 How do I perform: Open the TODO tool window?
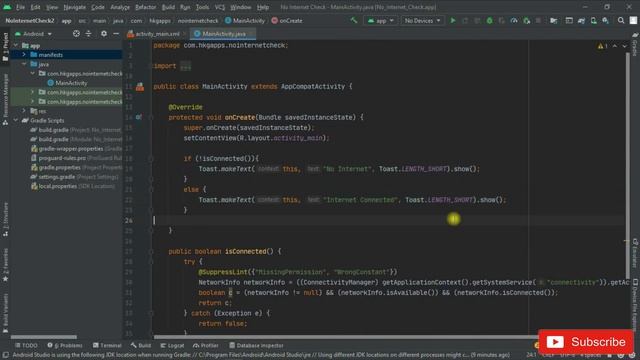point(26,345)
